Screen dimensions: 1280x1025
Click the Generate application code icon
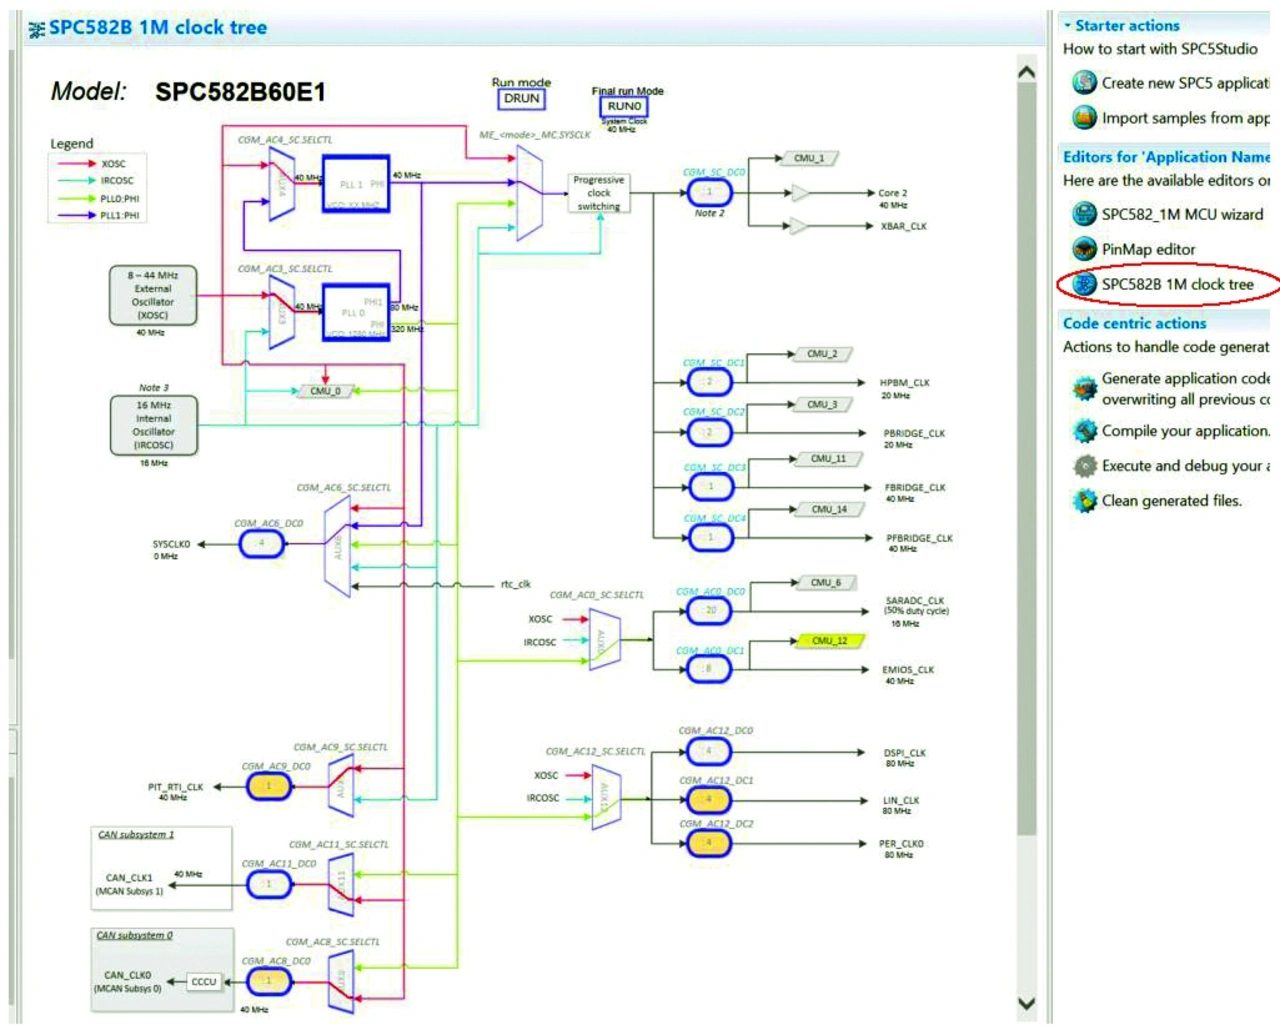point(1084,388)
